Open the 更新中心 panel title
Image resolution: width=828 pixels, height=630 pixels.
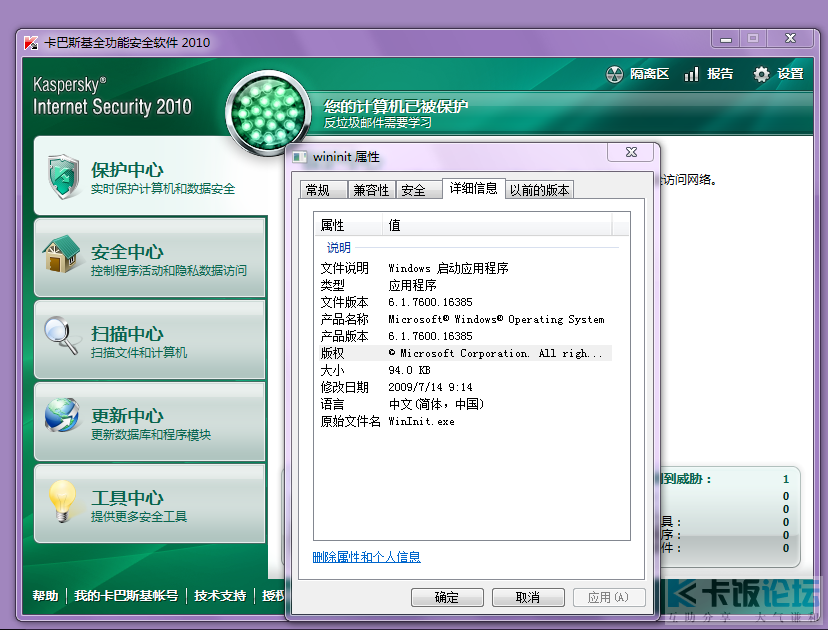pos(127,416)
